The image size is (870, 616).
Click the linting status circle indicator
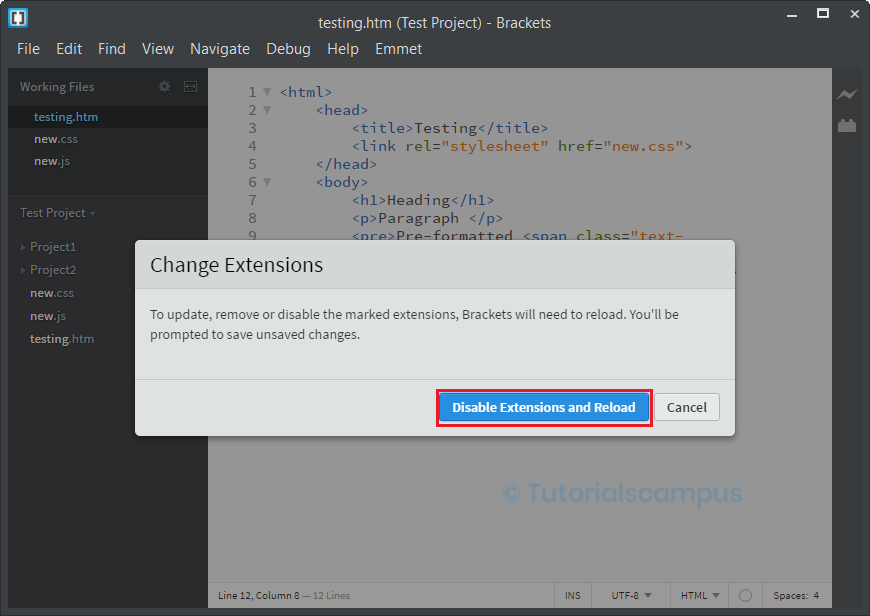click(745, 595)
